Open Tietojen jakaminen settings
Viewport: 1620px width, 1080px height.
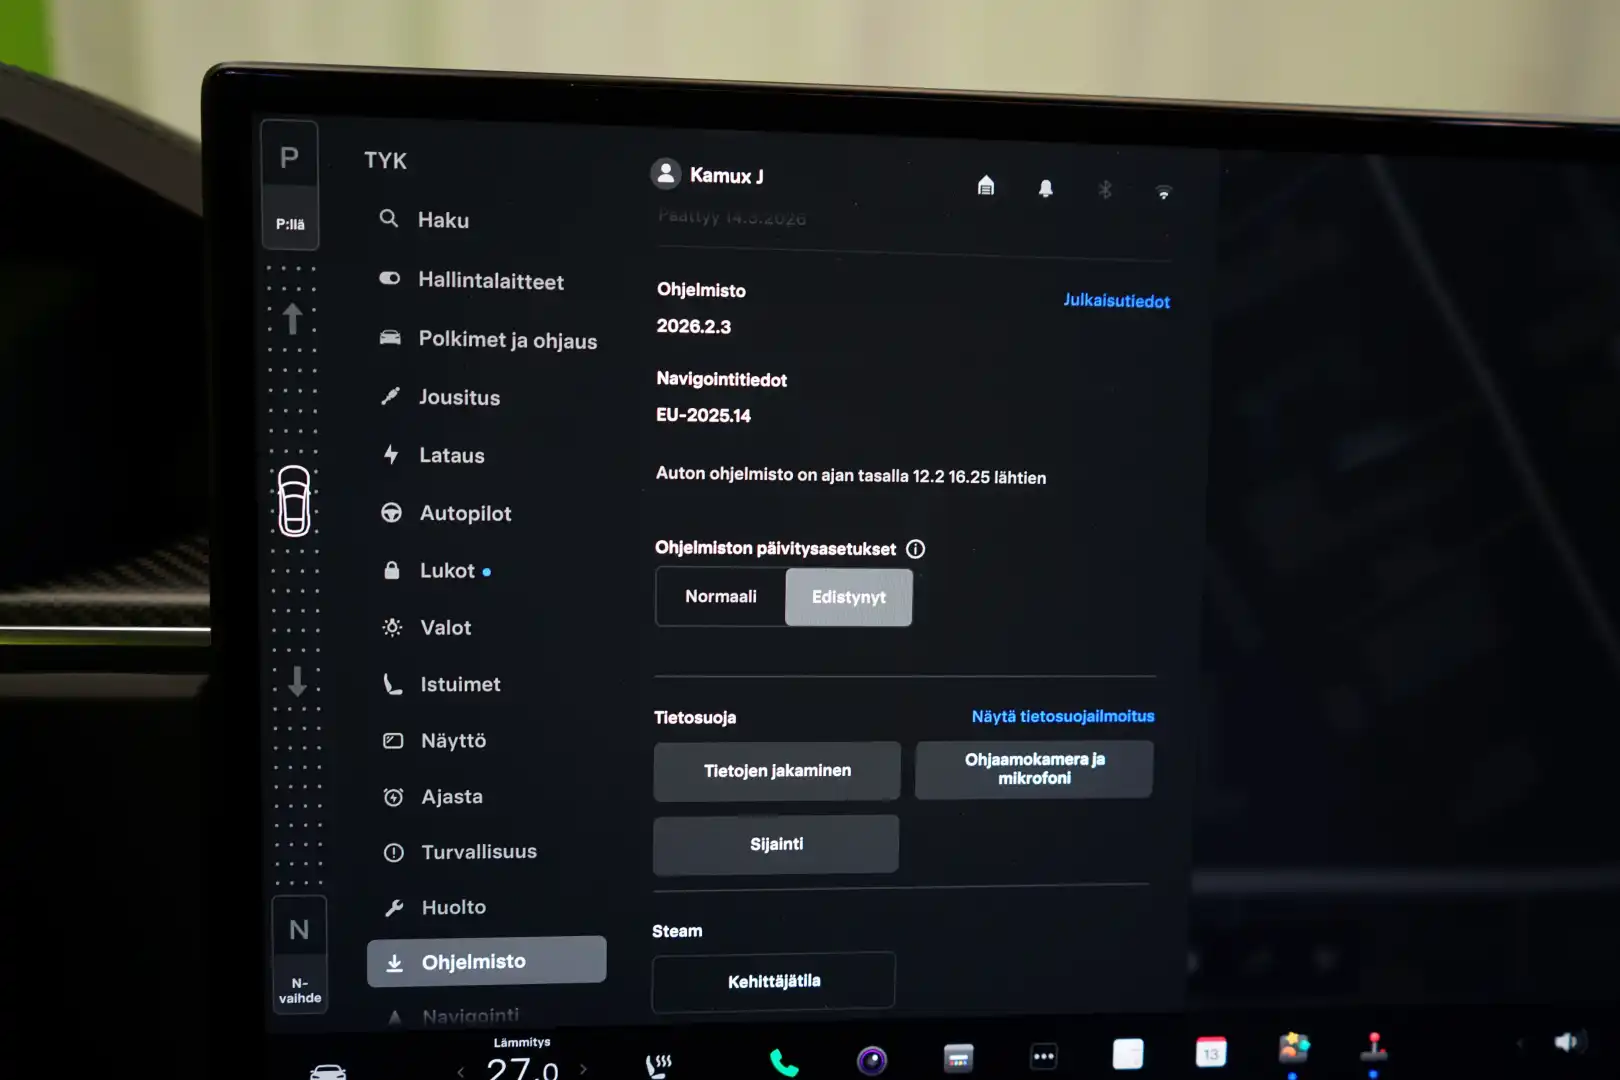click(777, 770)
